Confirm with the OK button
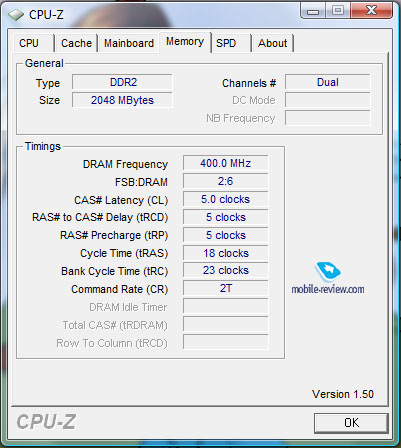This screenshot has width=401, height=448. [x=351, y=423]
